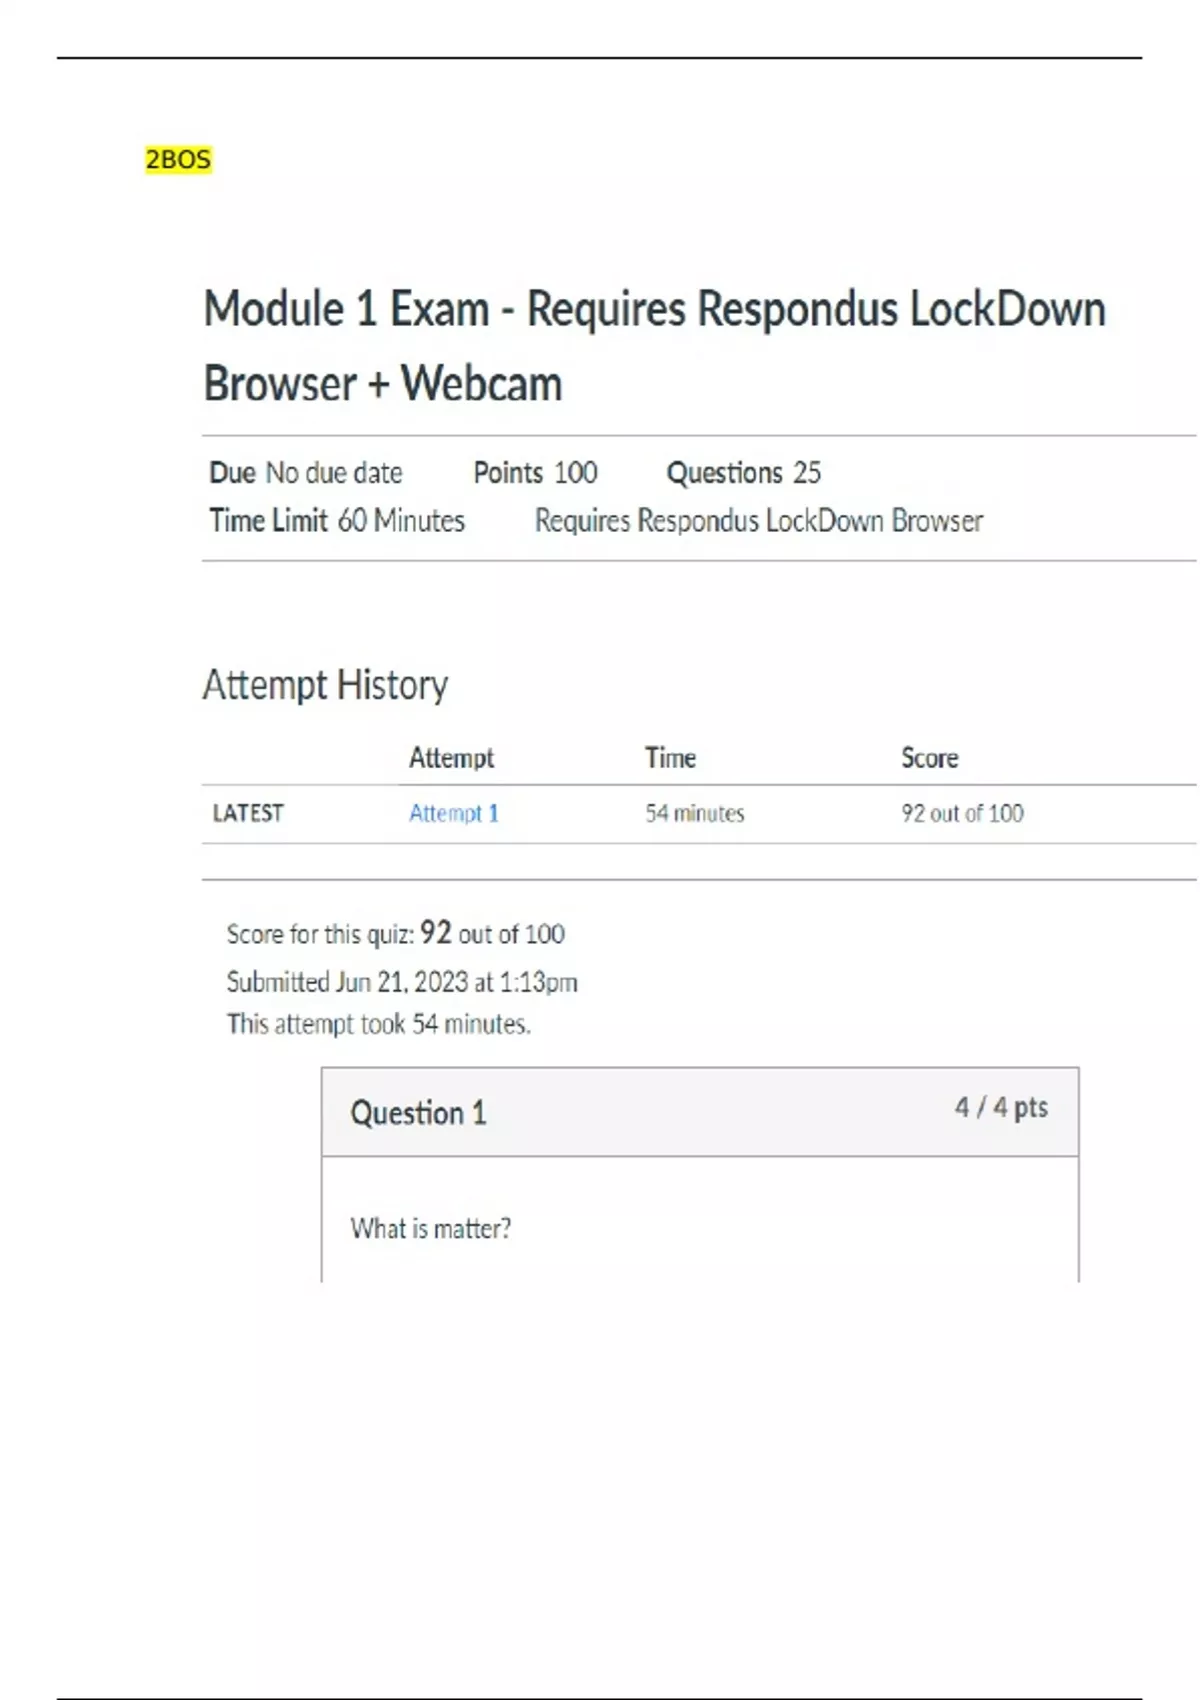
Task: Click the Attempt History heading
Action: click(325, 686)
